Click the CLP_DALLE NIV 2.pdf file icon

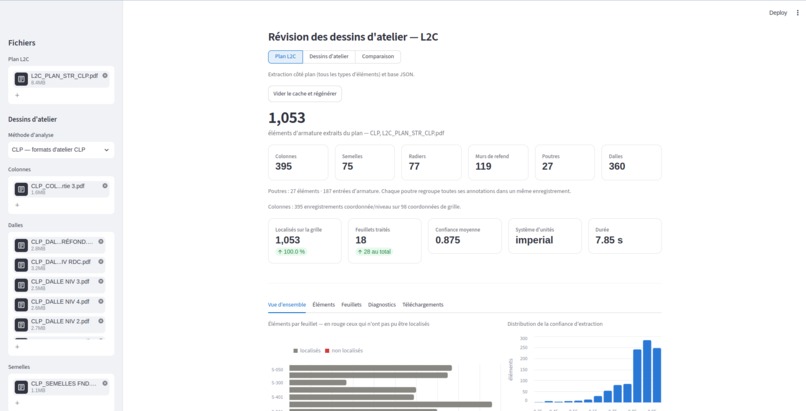coord(21,325)
